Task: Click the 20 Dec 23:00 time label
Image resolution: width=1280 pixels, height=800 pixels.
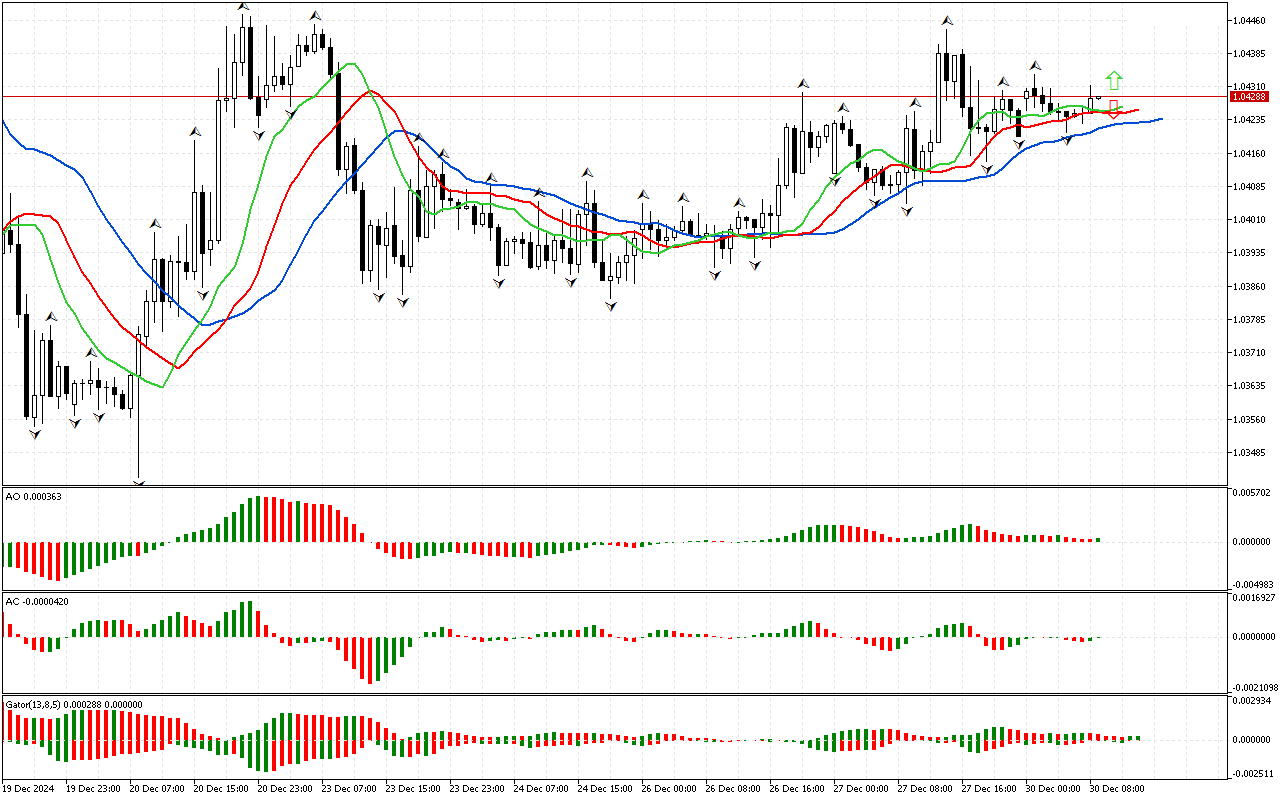Action: tap(286, 788)
